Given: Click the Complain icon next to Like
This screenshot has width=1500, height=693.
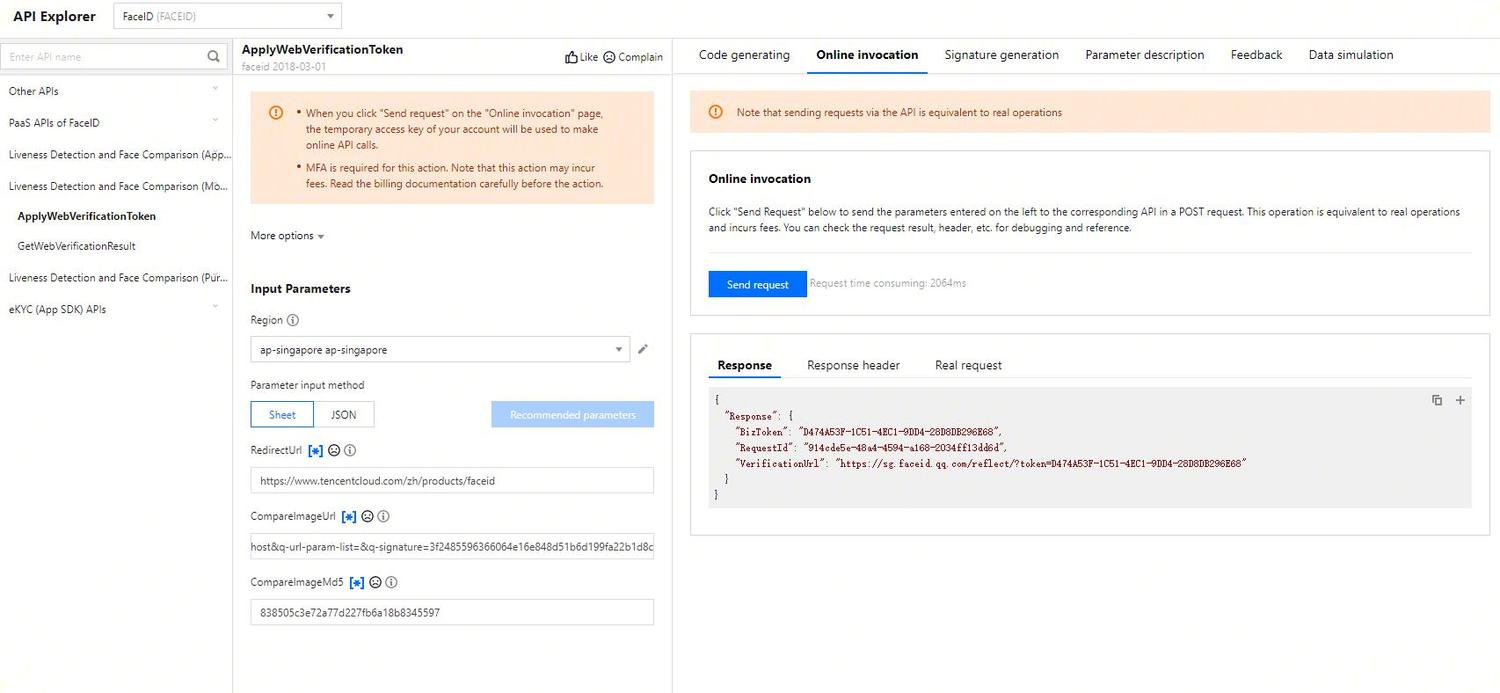Looking at the screenshot, I should click(x=608, y=57).
